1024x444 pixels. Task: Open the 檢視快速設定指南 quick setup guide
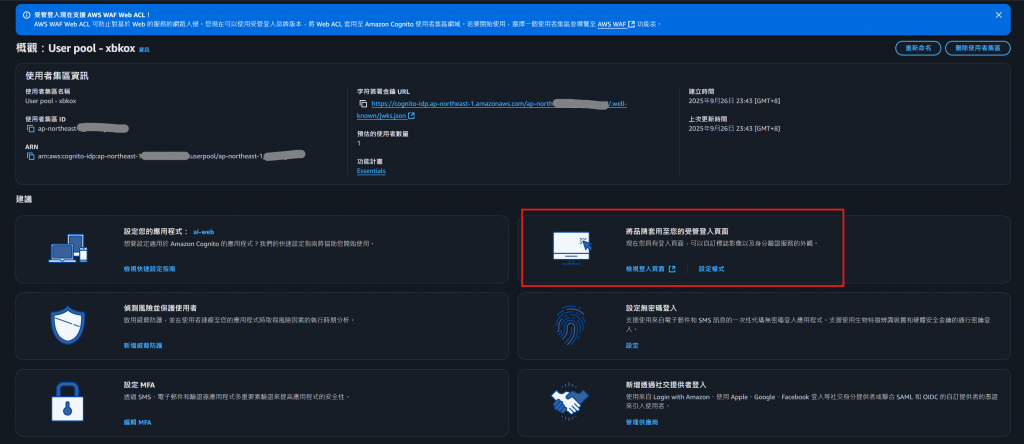(149, 268)
